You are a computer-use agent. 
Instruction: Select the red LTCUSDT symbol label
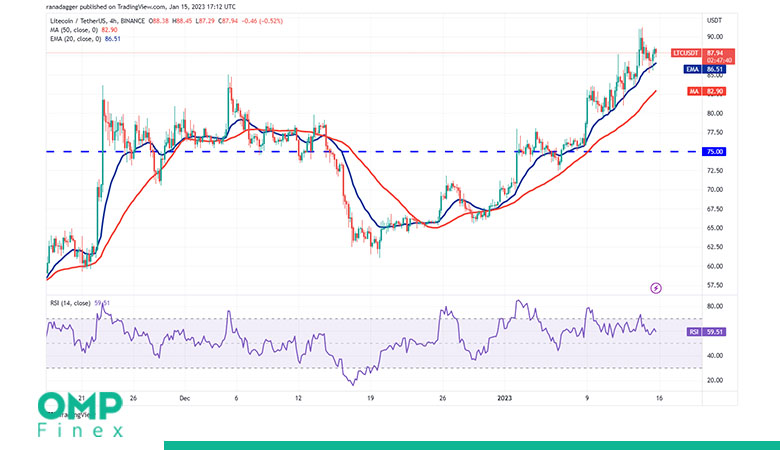coord(686,53)
